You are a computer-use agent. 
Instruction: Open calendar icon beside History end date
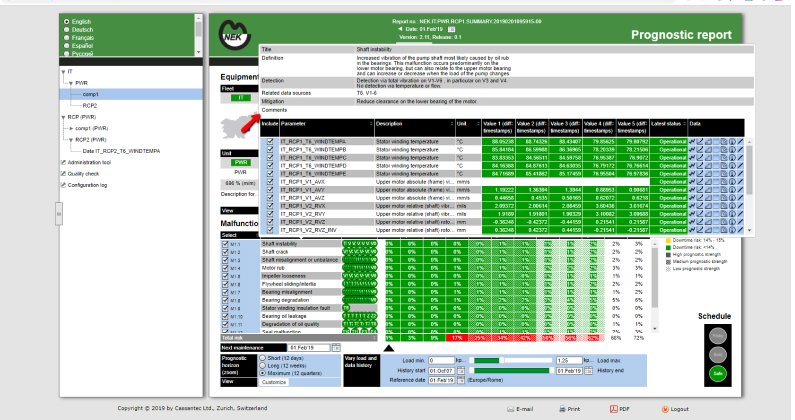click(588, 371)
